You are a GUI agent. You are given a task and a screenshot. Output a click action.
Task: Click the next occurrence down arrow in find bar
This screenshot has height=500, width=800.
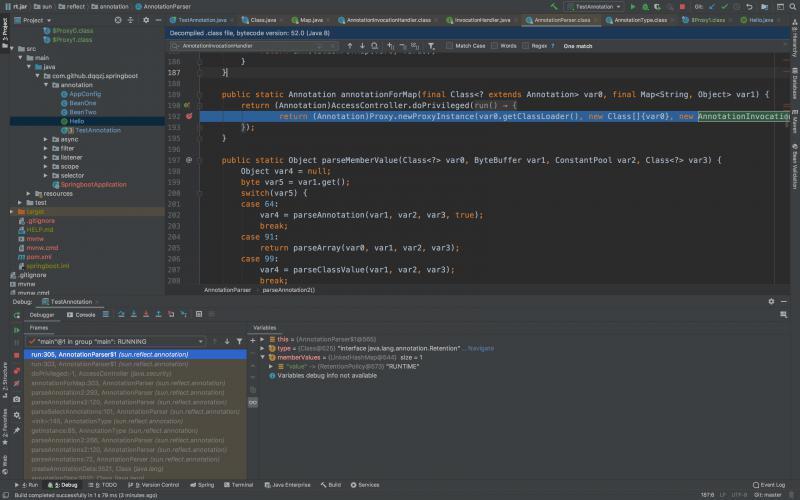click(x=363, y=45)
